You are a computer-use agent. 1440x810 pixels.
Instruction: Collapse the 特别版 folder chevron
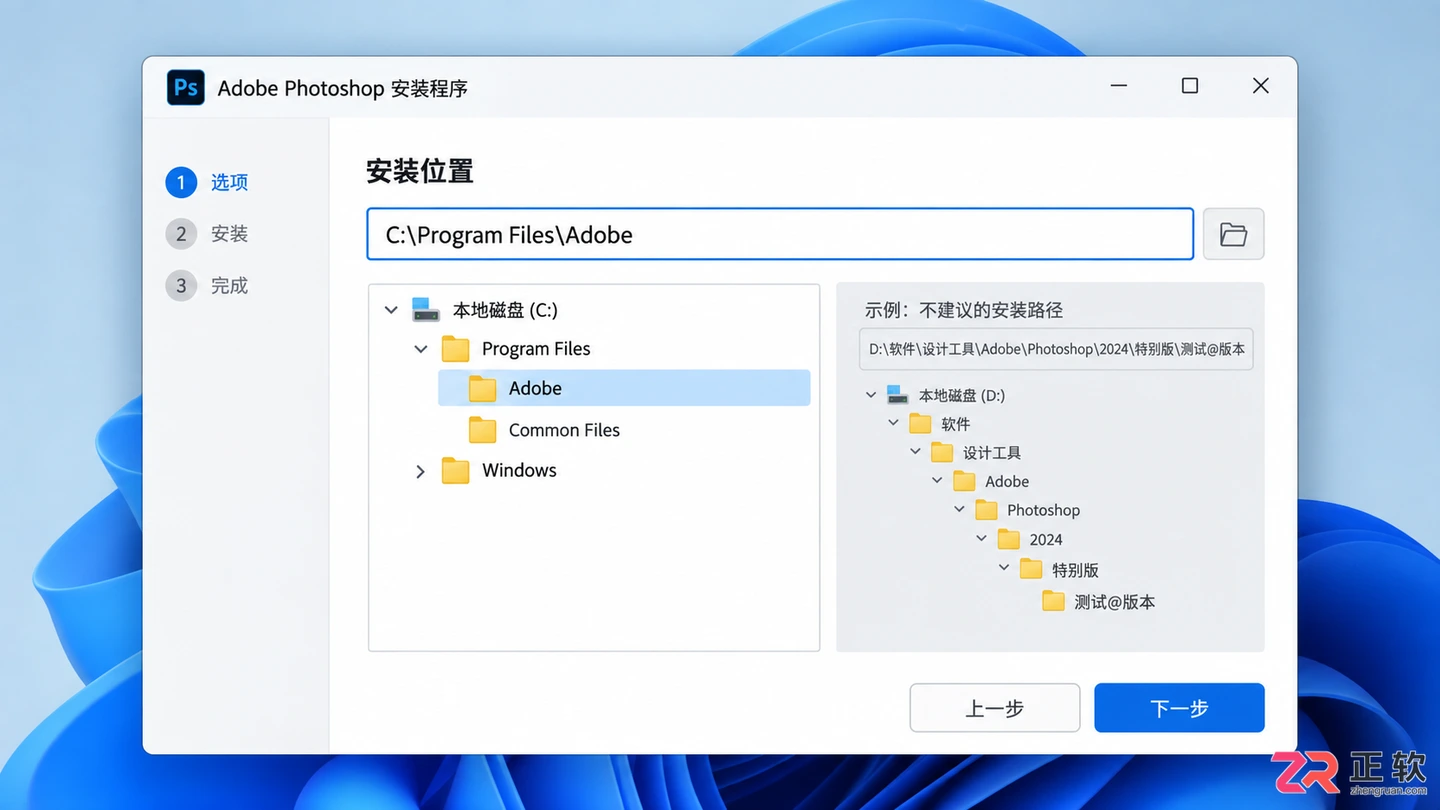[x=1004, y=568]
